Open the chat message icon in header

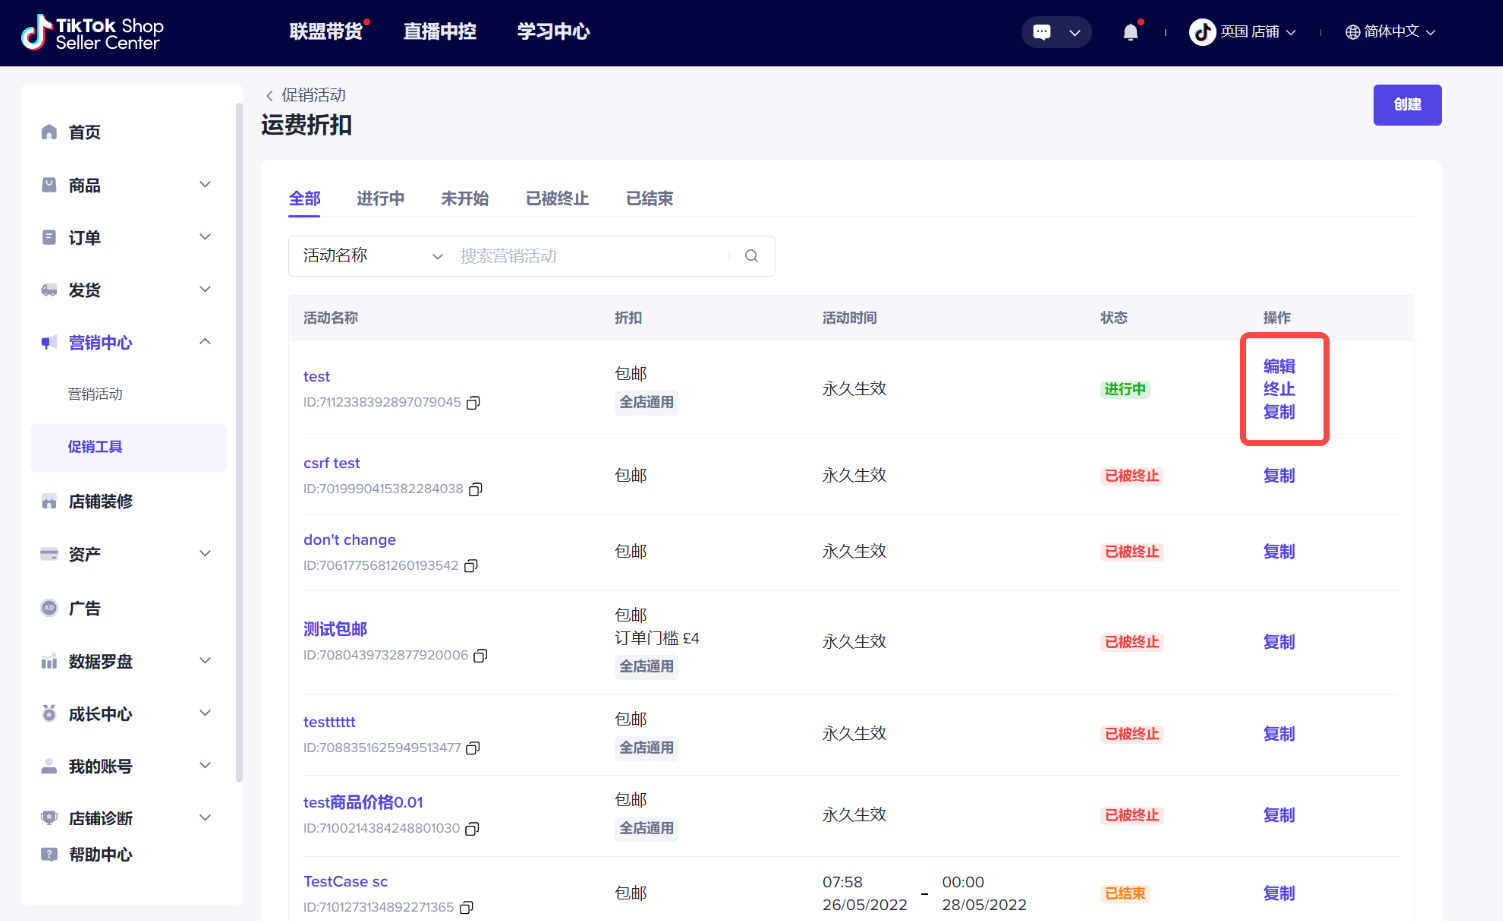tap(1042, 32)
